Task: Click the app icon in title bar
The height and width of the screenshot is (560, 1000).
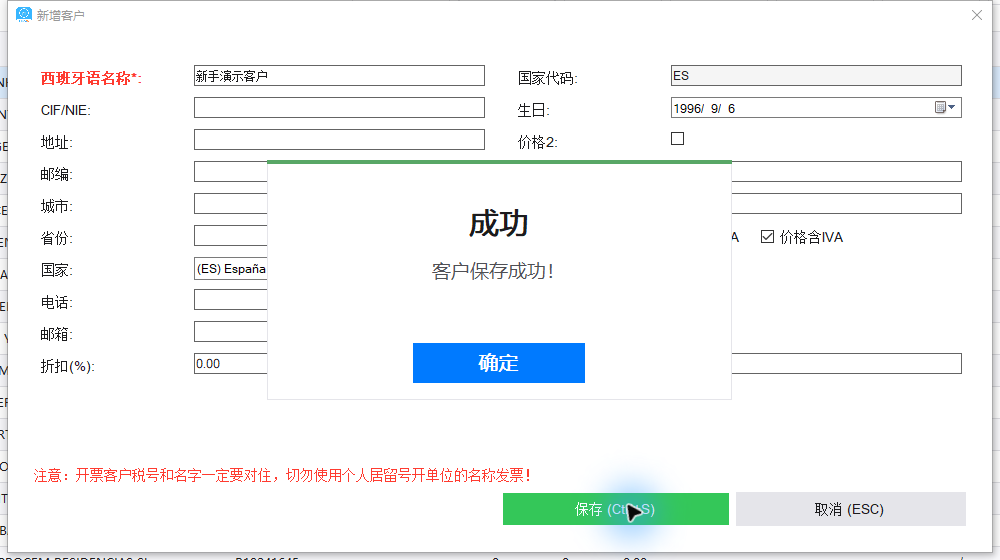Action: point(24,14)
